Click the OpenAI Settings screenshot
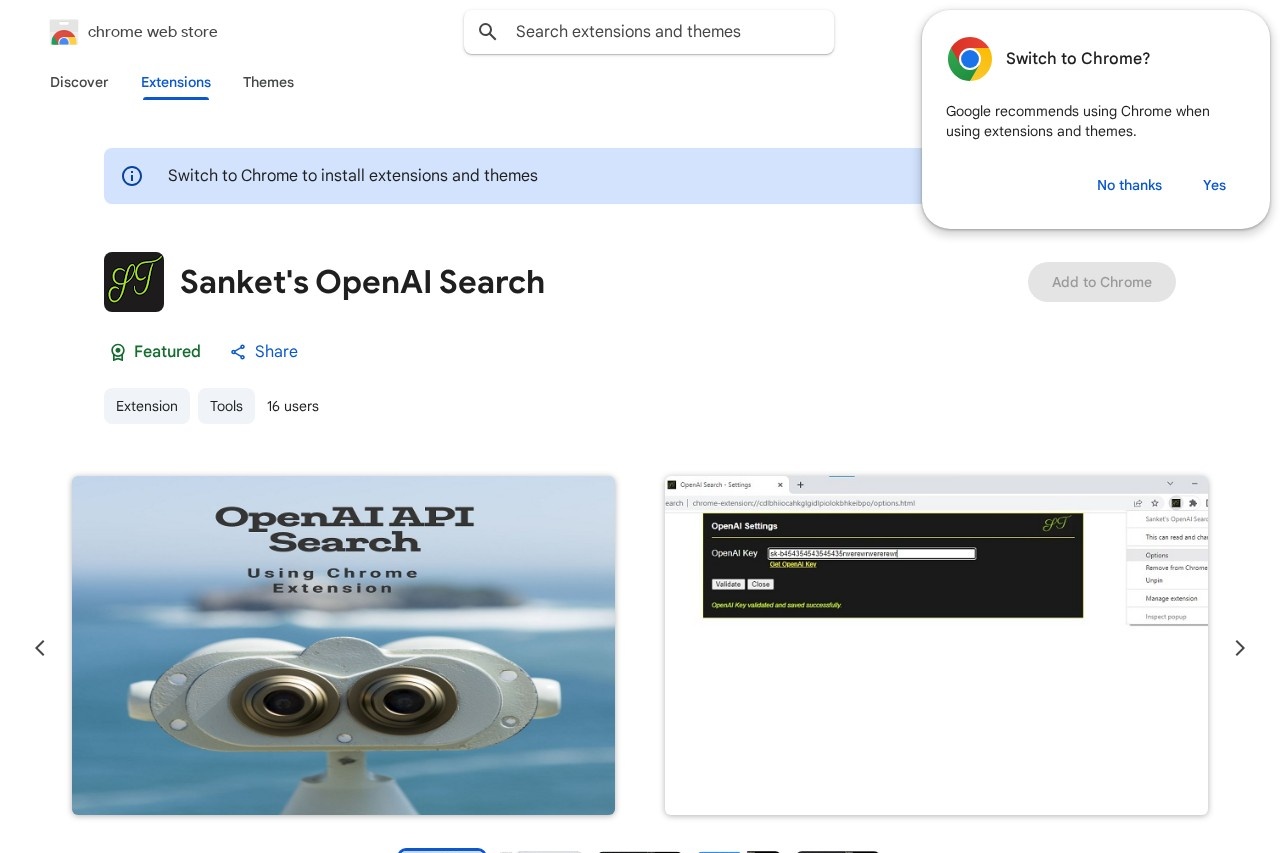The image size is (1280, 853). (x=936, y=645)
